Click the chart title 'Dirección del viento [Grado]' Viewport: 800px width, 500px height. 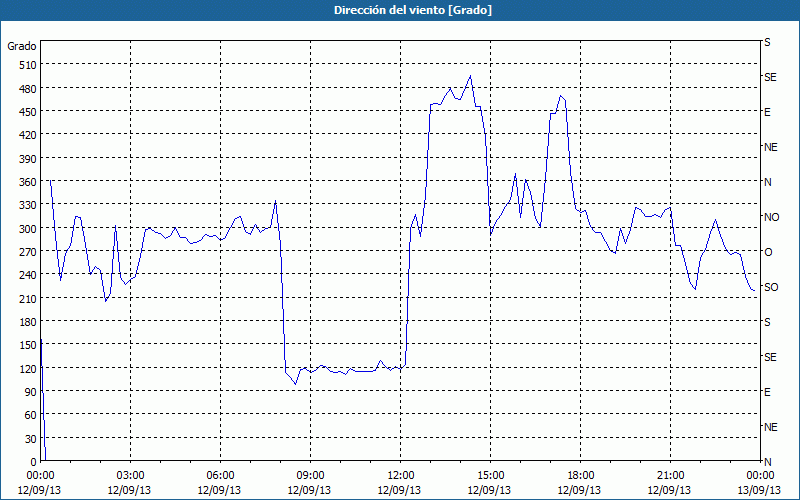(x=413, y=10)
